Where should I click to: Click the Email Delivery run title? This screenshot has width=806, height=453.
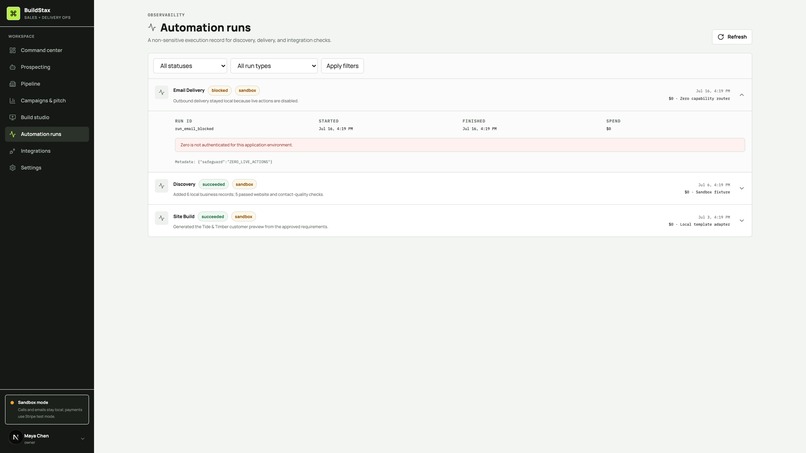(189, 90)
